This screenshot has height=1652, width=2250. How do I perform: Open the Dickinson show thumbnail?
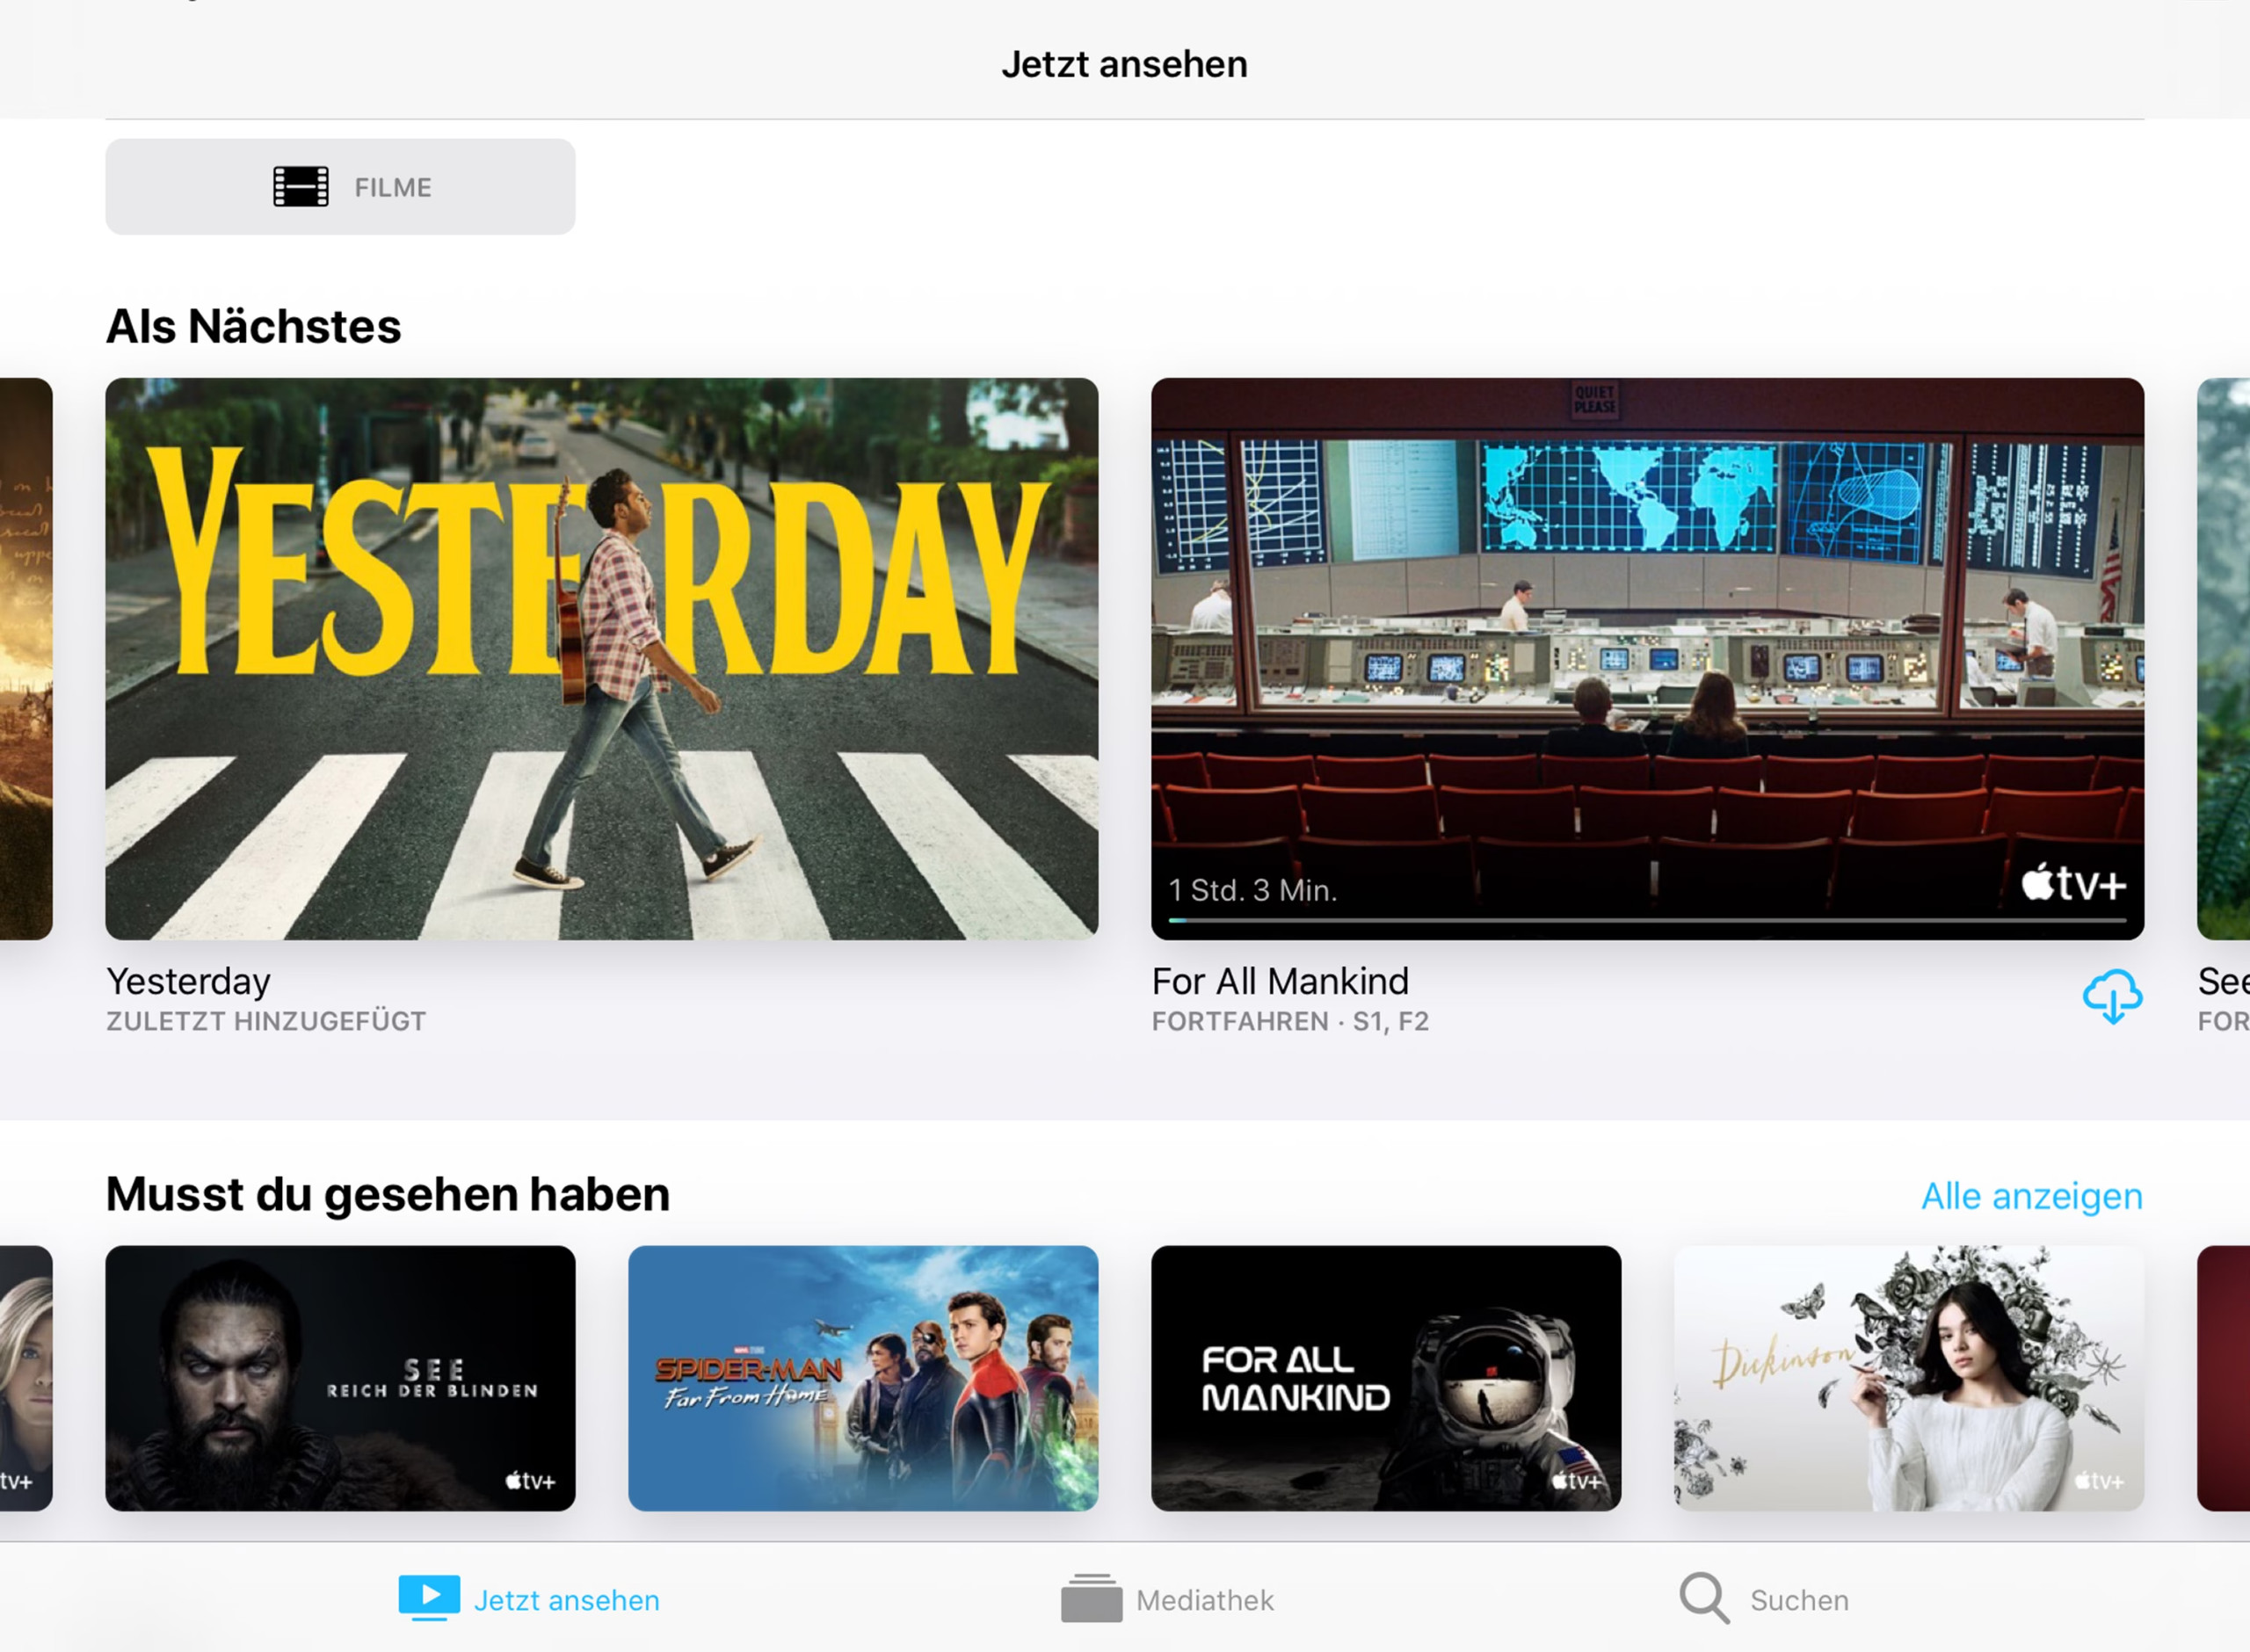1908,1377
